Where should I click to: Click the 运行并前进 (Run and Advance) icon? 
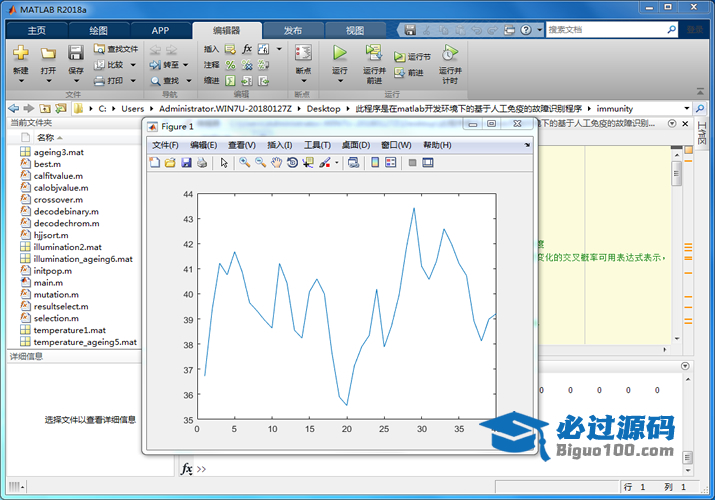click(x=374, y=53)
